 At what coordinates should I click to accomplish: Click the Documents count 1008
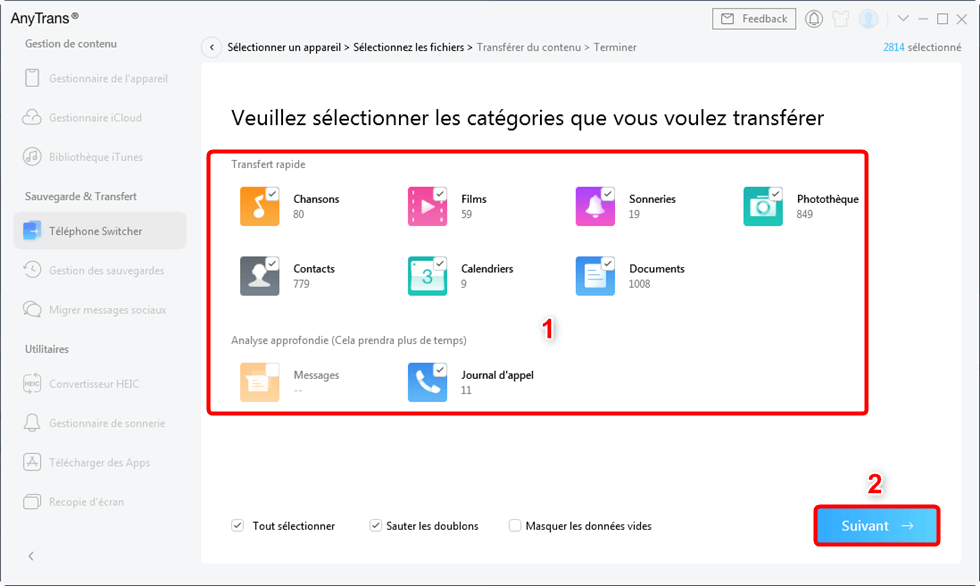[639, 284]
